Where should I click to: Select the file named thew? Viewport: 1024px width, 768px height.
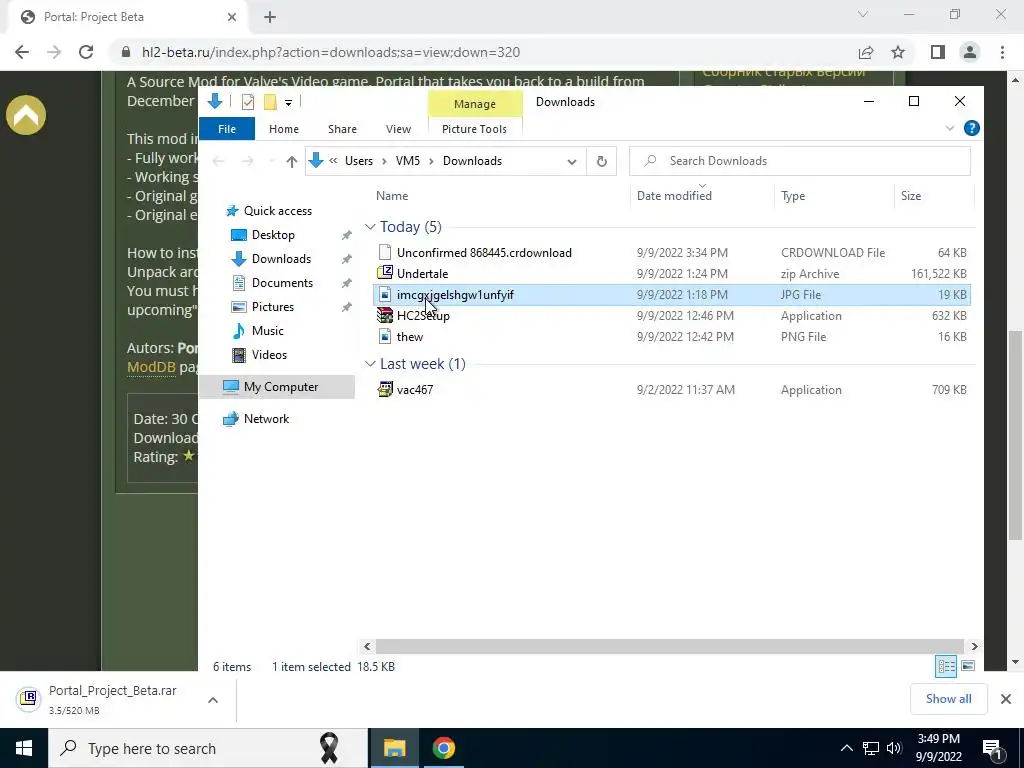coord(409,337)
